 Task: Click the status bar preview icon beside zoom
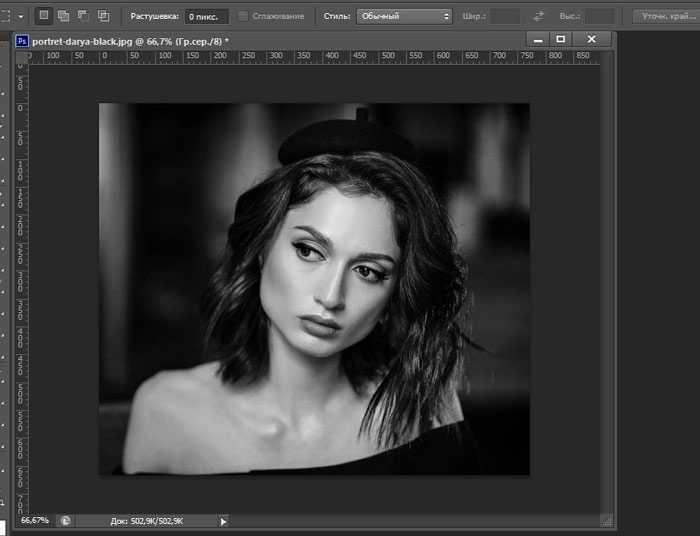click(65, 521)
